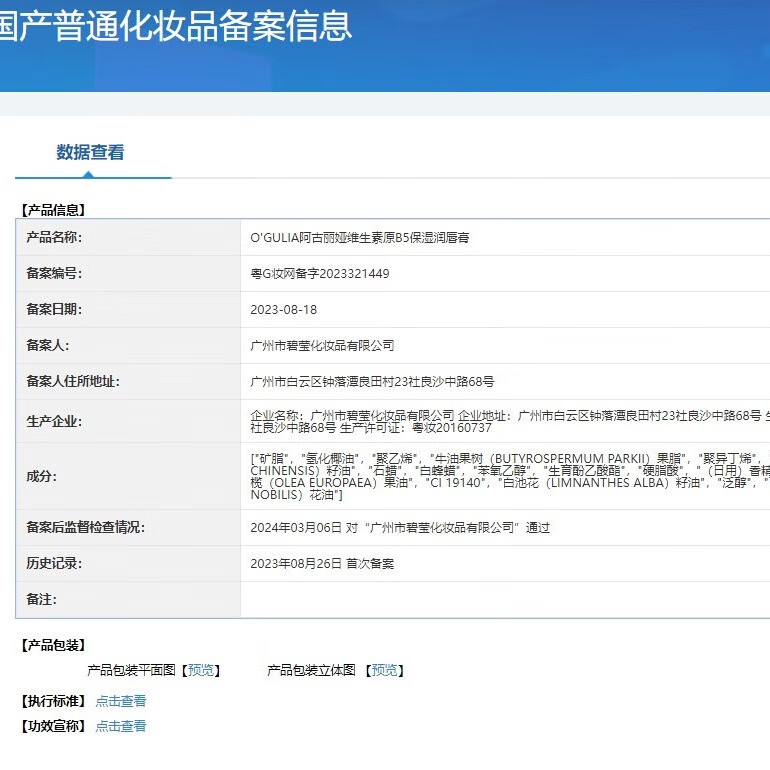770x770 pixels.
Task: Click the 【功效宣称】 label
Action: pos(54,726)
